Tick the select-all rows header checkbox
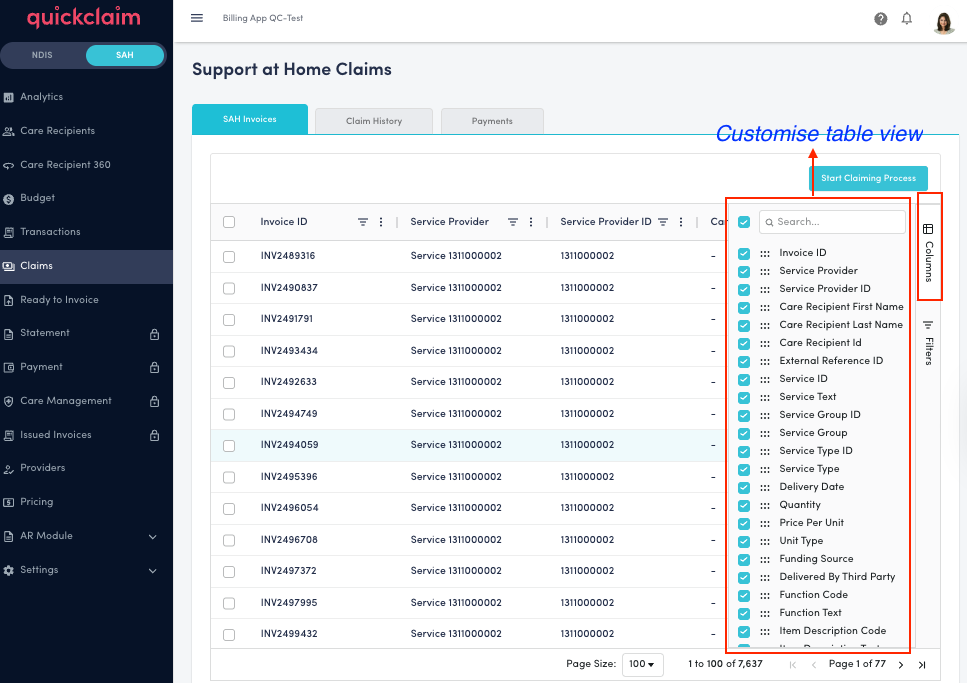Screen dimensions: 967x683 pyautogui.click(x=229, y=222)
